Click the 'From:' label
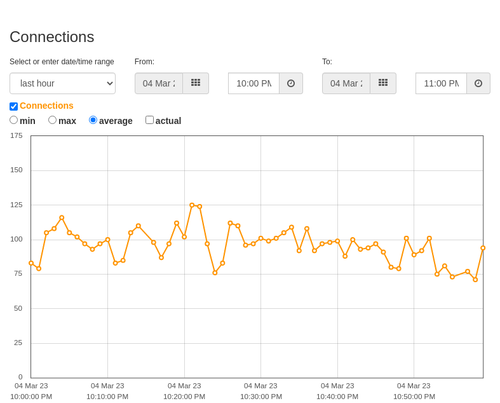 pyautogui.click(x=144, y=62)
